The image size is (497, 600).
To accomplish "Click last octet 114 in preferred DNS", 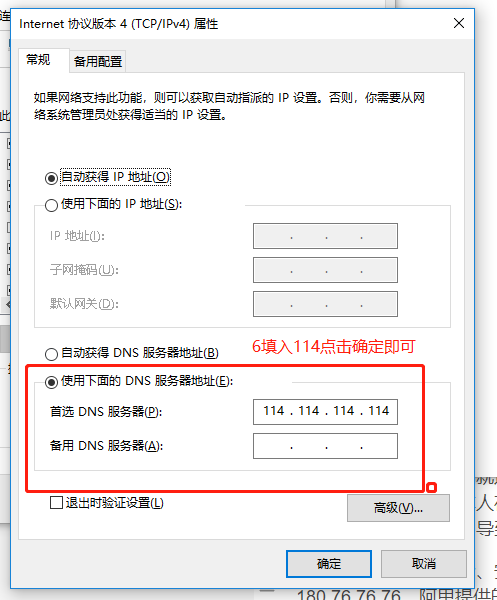I will (x=378, y=411).
